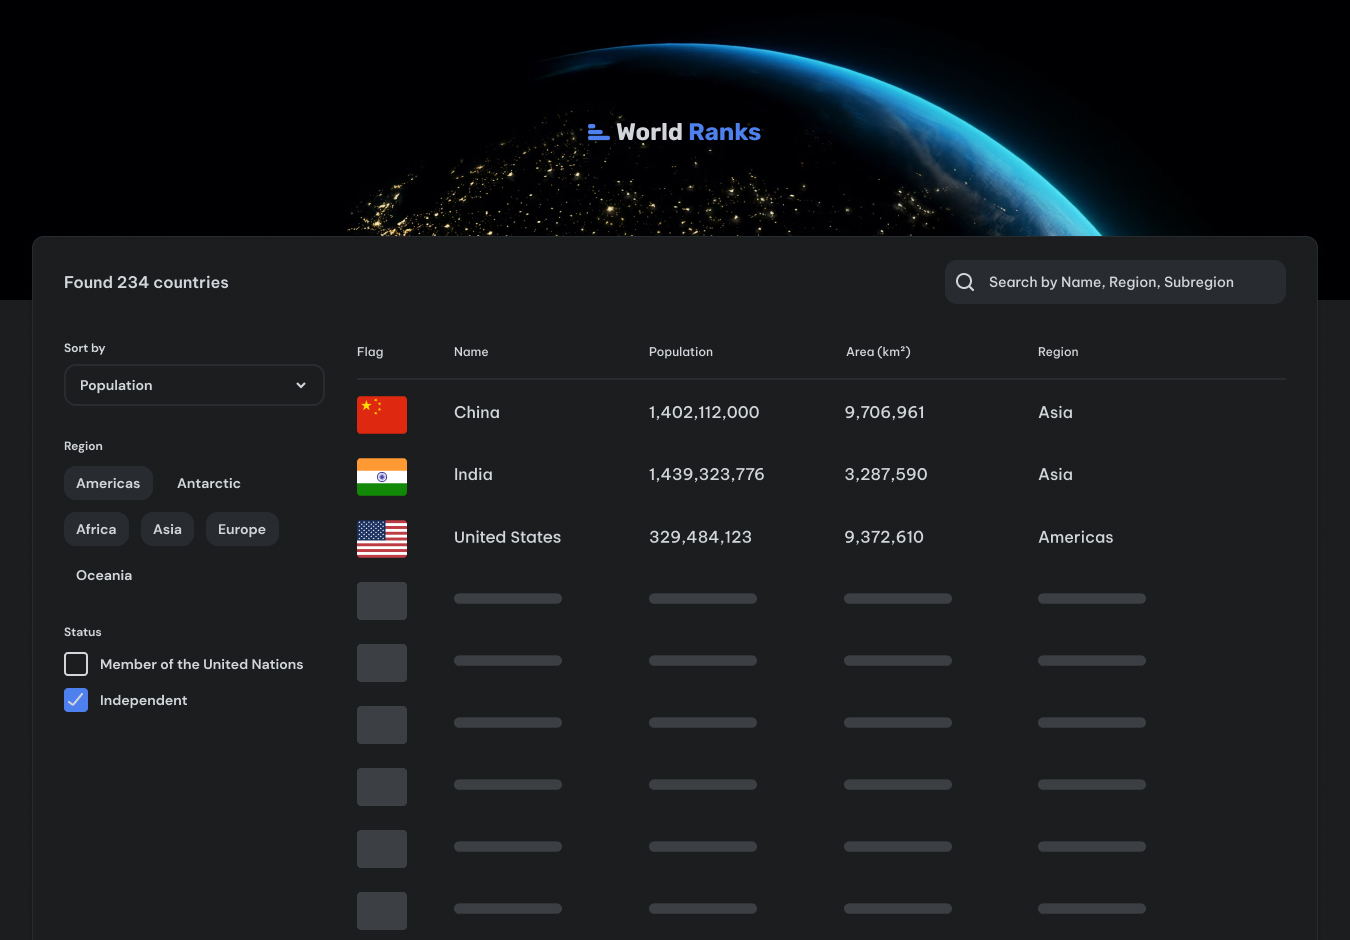The height and width of the screenshot is (940, 1350).
Task: Click the Population column header
Action: click(x=681, y=352)
